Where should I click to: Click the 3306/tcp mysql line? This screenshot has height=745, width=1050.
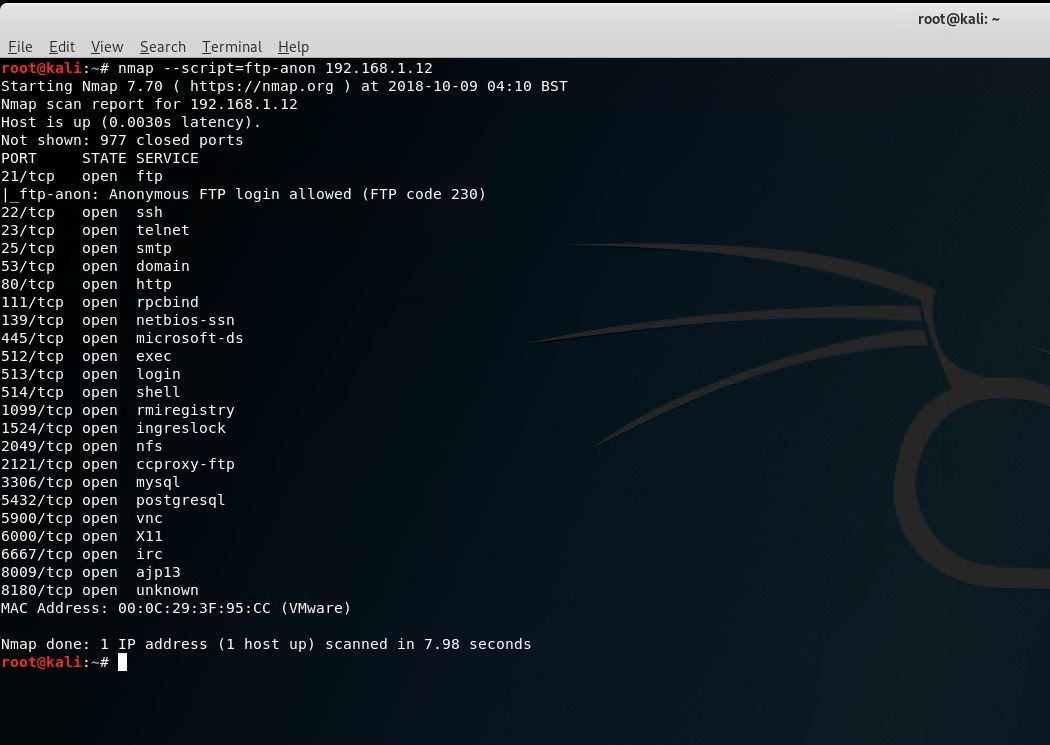[90, 482]
